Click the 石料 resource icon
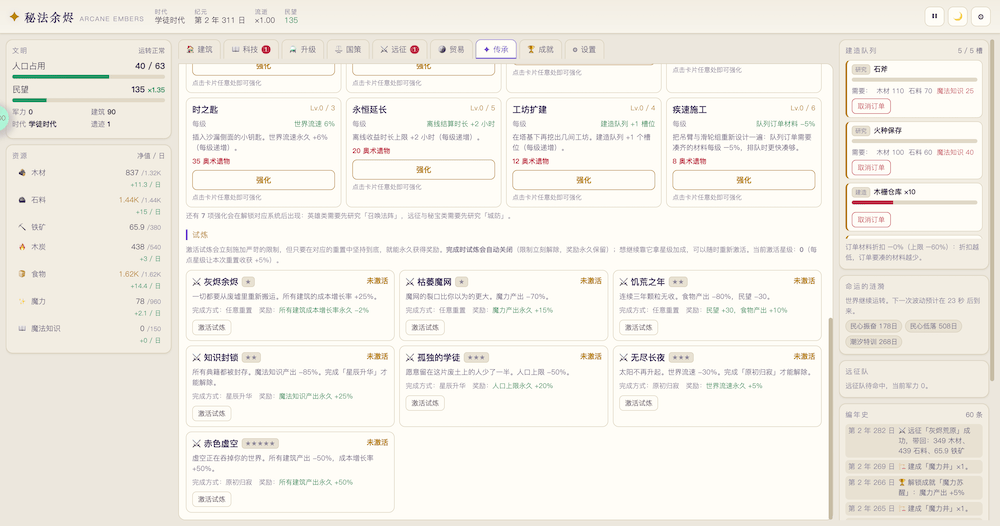Viewport: 1000px width, 526px height. click(x=22, y=200)
